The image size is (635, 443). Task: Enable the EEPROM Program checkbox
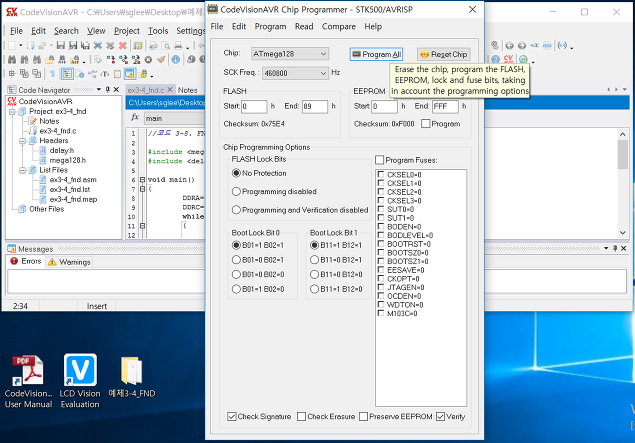(425, 124)
